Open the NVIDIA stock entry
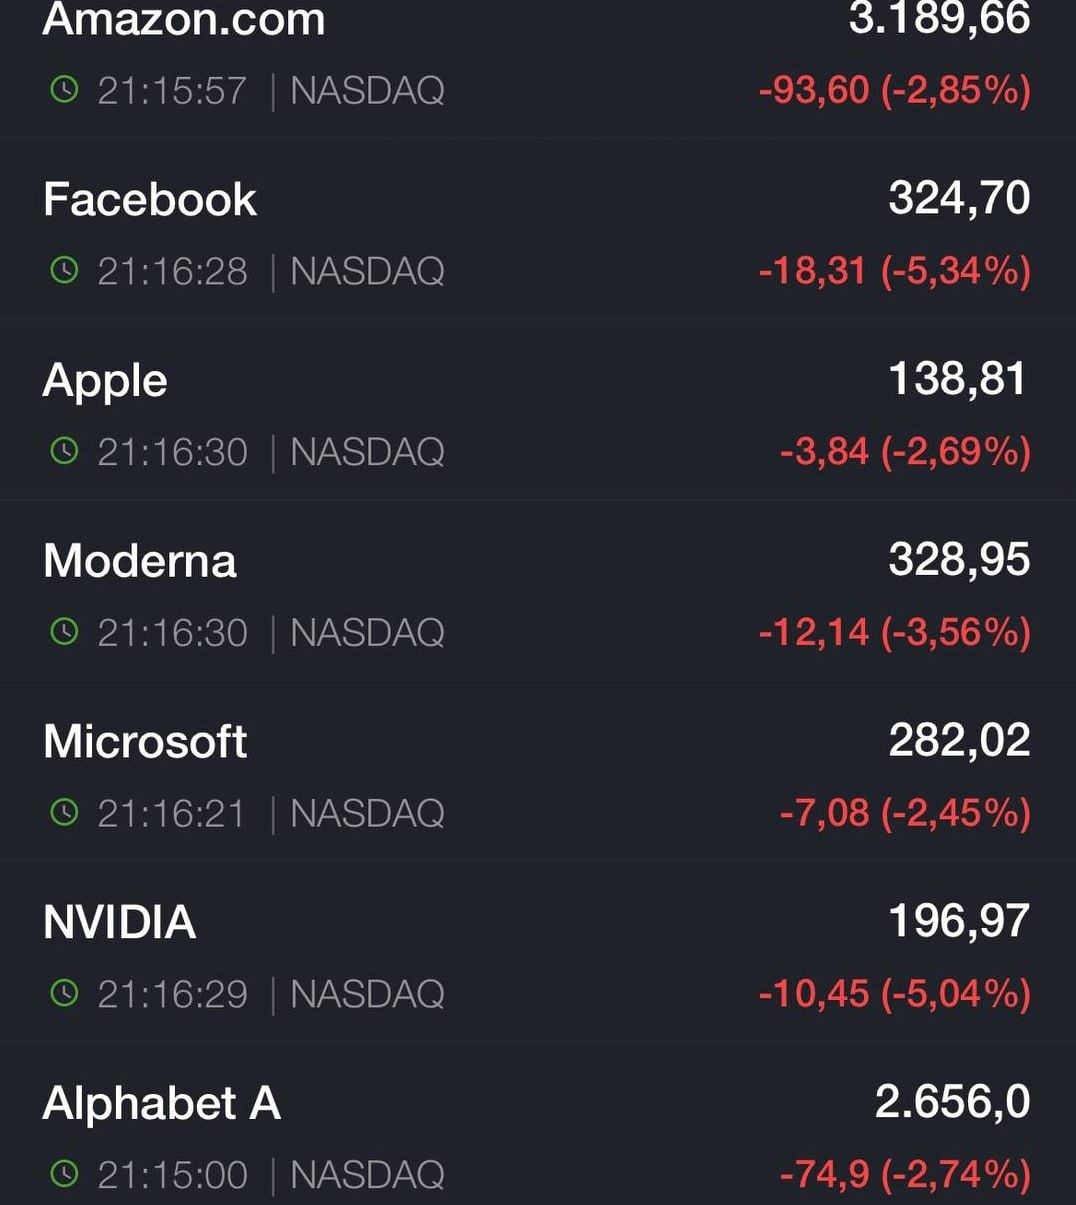The image size is (1076, 1205). click(119, 922)
